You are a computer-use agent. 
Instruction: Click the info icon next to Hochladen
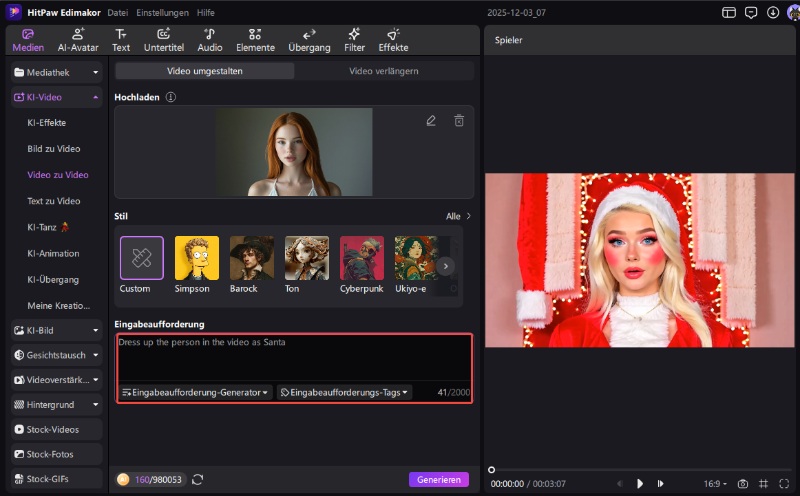[171, 97]
